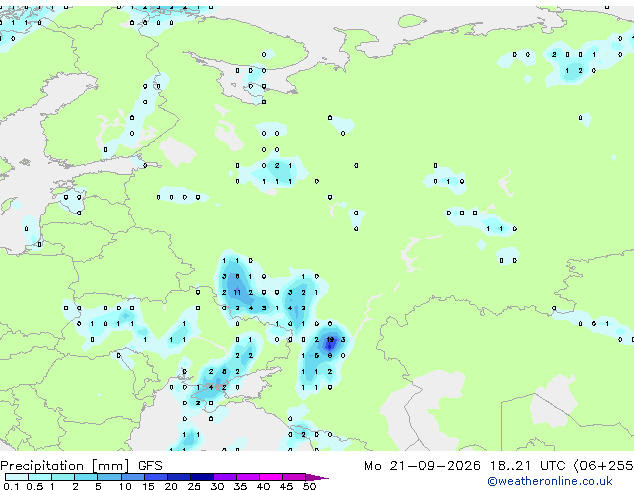The width and height of the screenshot is (634, 490).
Task: Click the Mo 21-09-2026 date label
Action: (x=423, y=466)
